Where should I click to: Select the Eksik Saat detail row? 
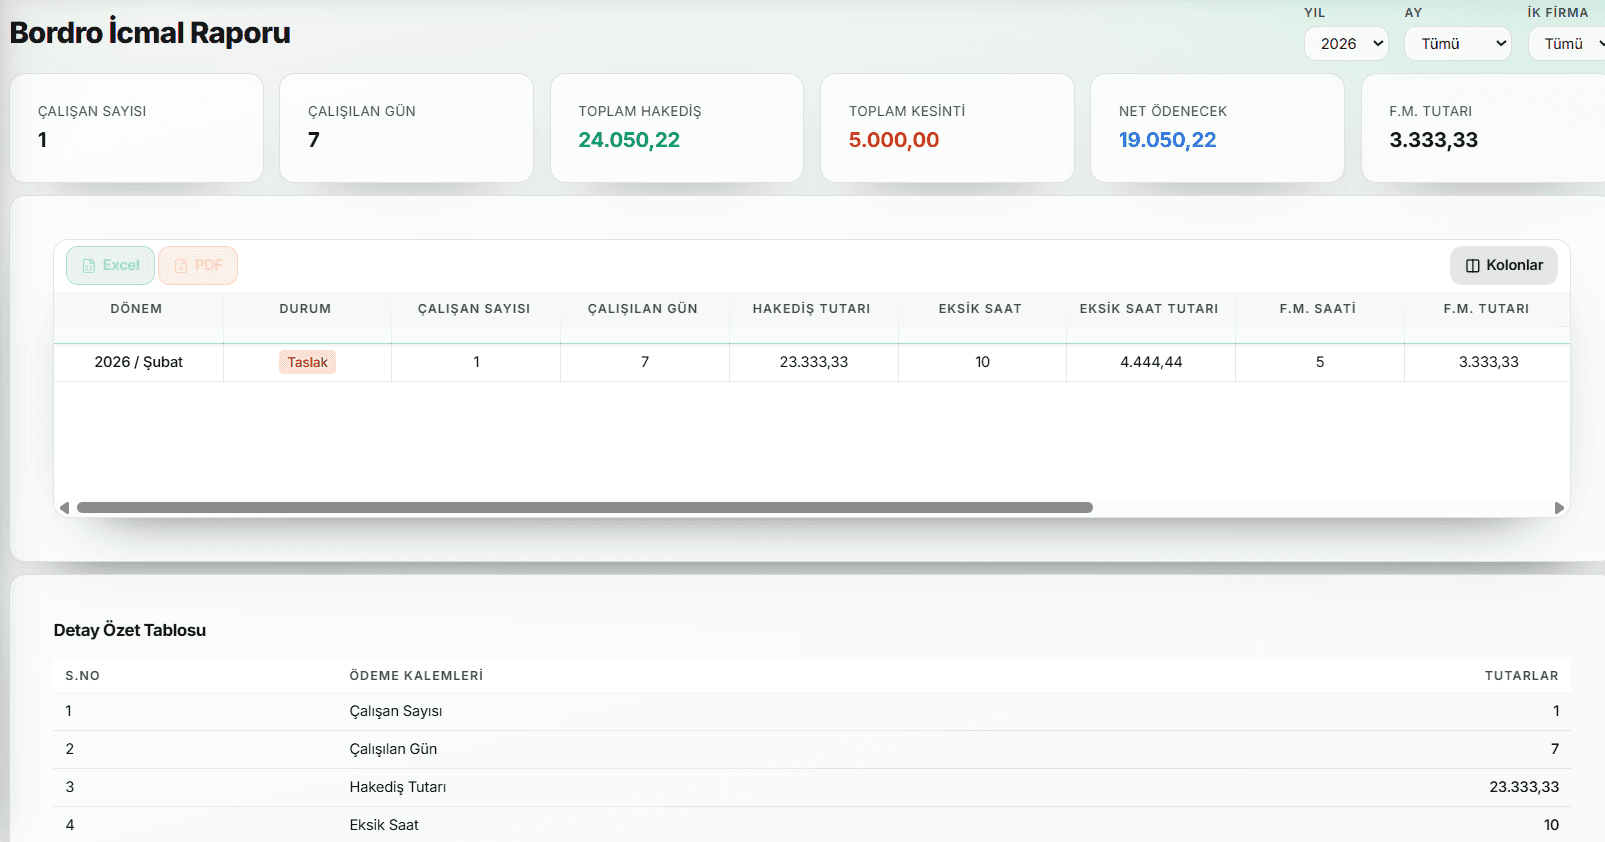[x=812, y=825]
